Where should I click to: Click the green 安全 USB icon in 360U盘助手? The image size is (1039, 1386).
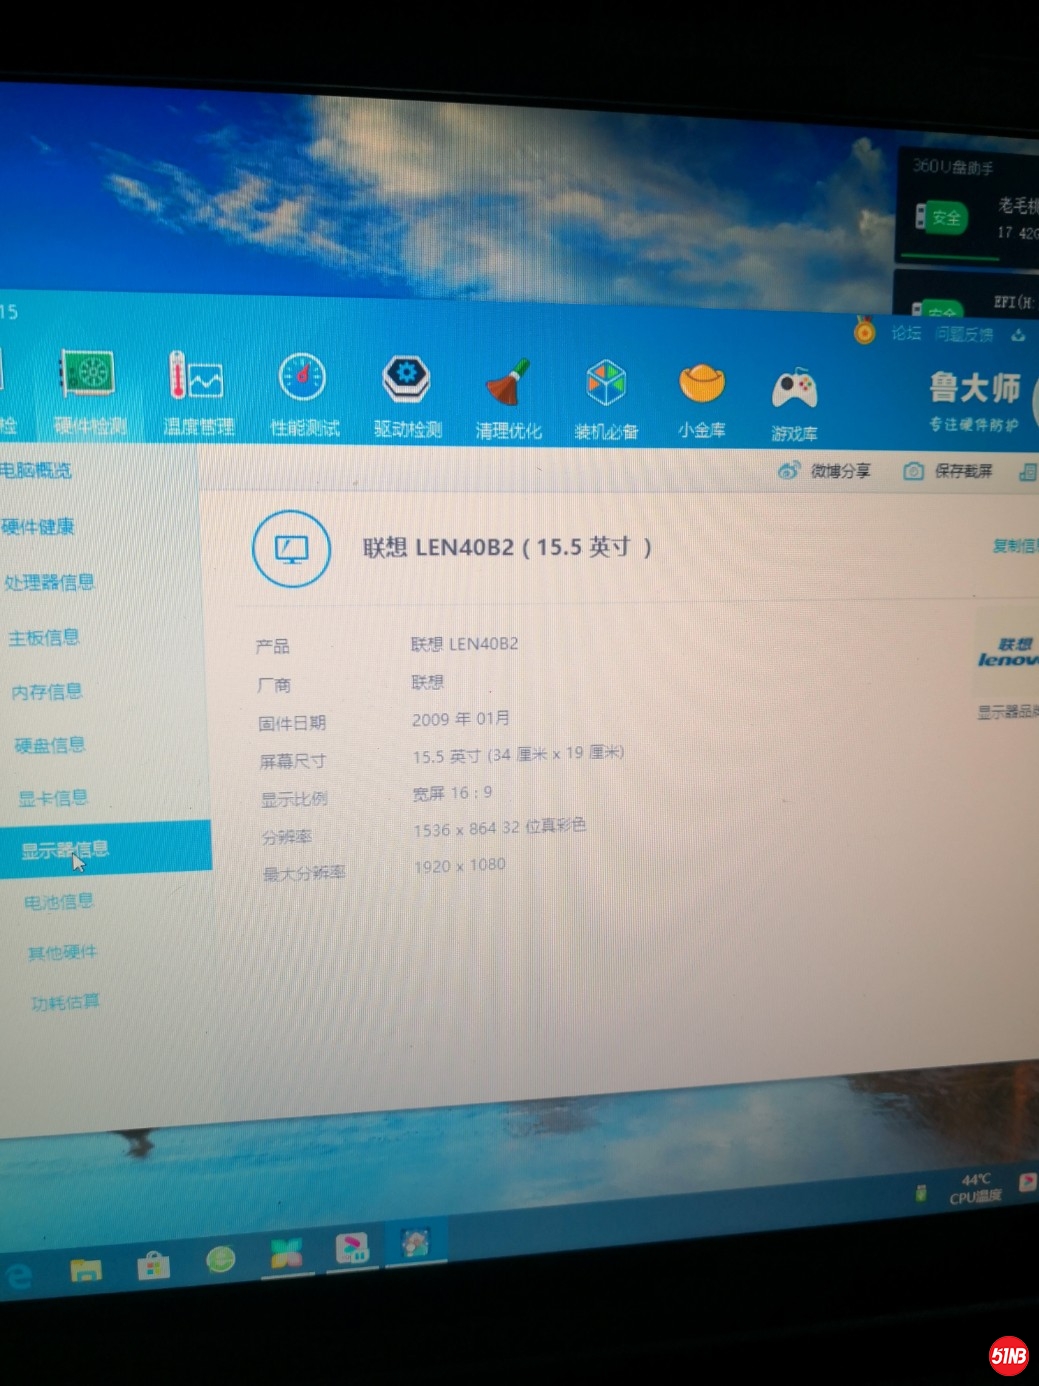point(941,217)
